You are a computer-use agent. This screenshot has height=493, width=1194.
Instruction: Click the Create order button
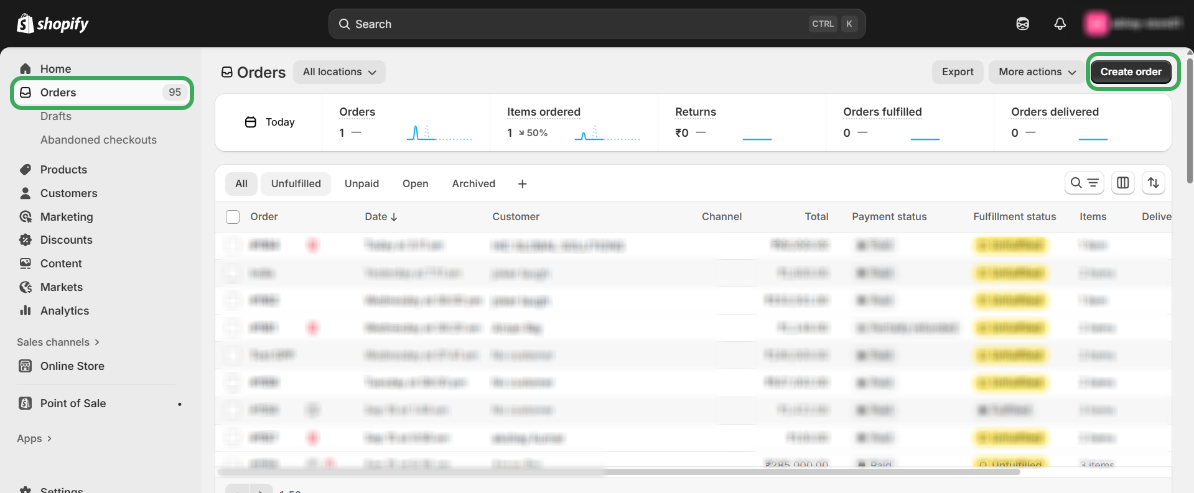pyautogui.click(x=1131, y=72)
